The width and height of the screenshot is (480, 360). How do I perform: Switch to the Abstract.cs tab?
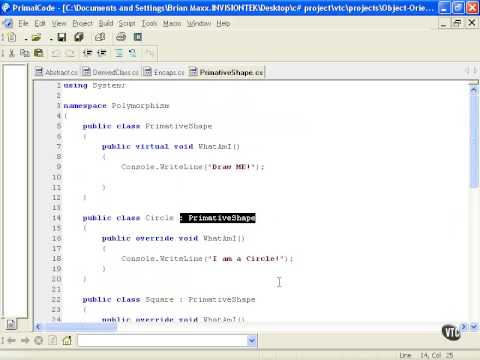pos(57,72)
